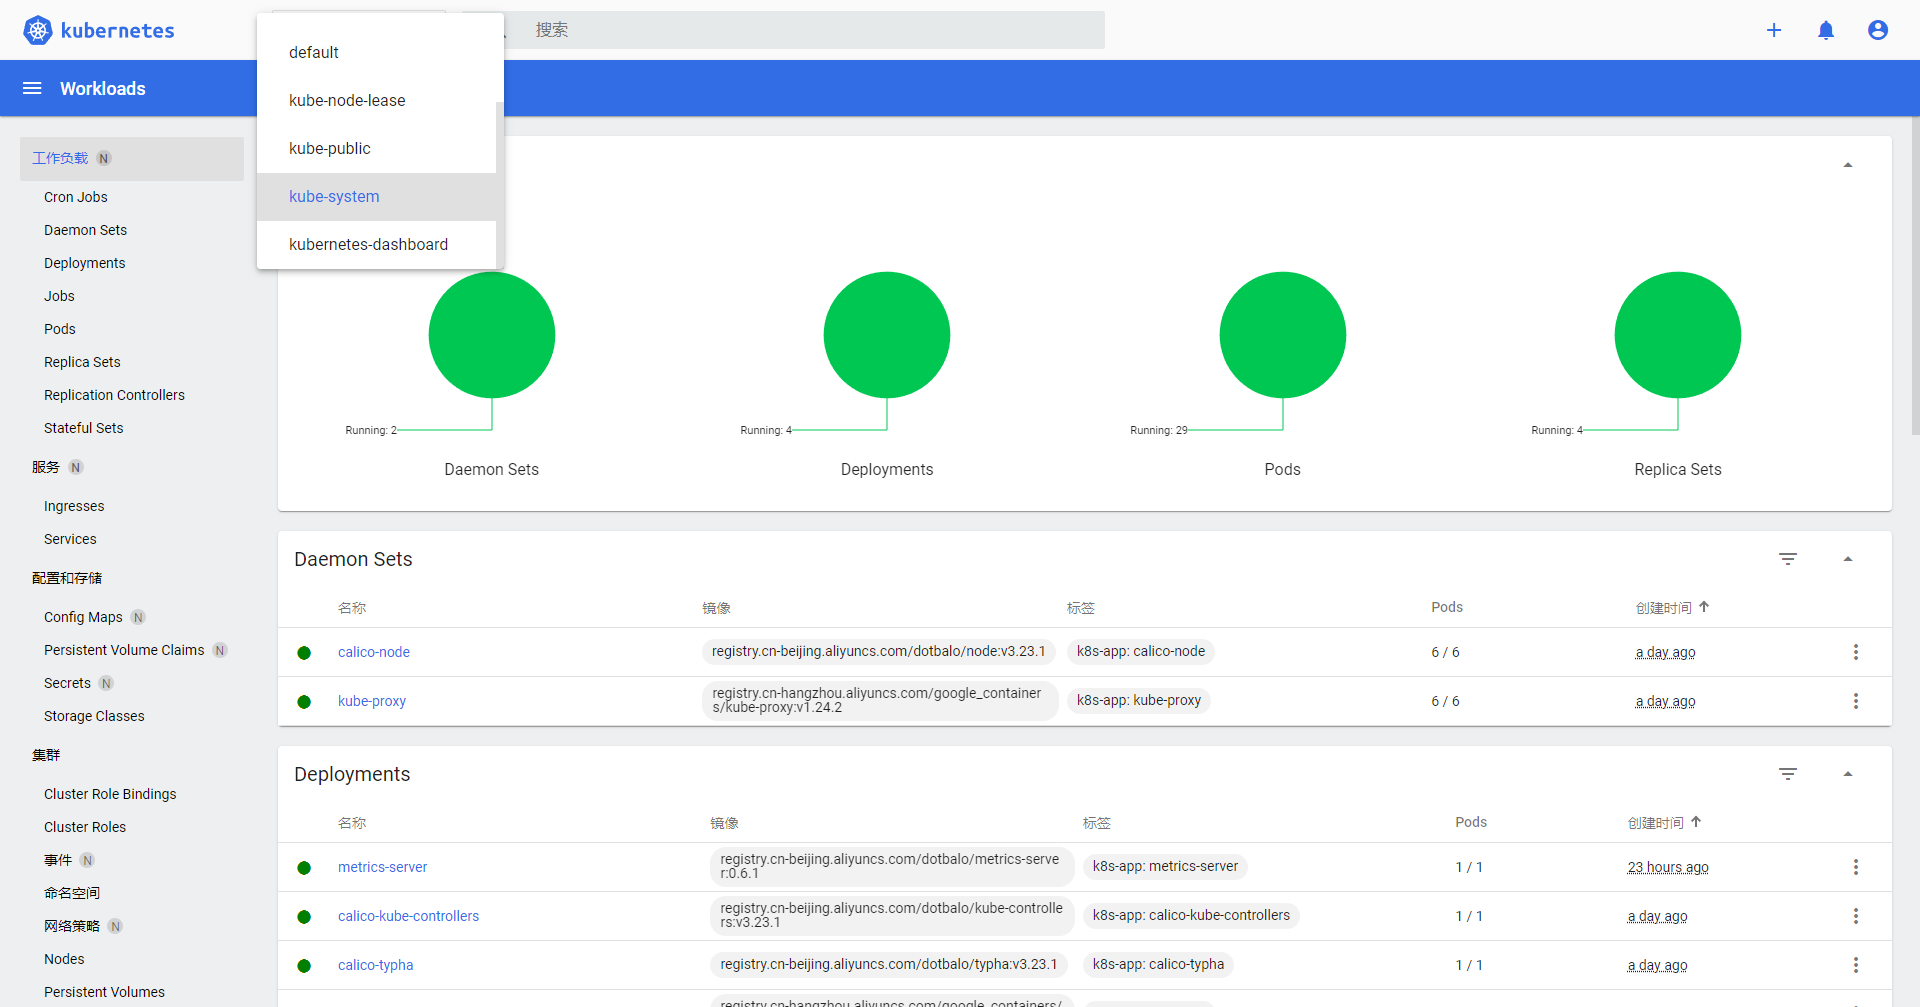Open the calico-node daemon set link
This screenshot has width=1920, height=1007.
pos(374,652)
